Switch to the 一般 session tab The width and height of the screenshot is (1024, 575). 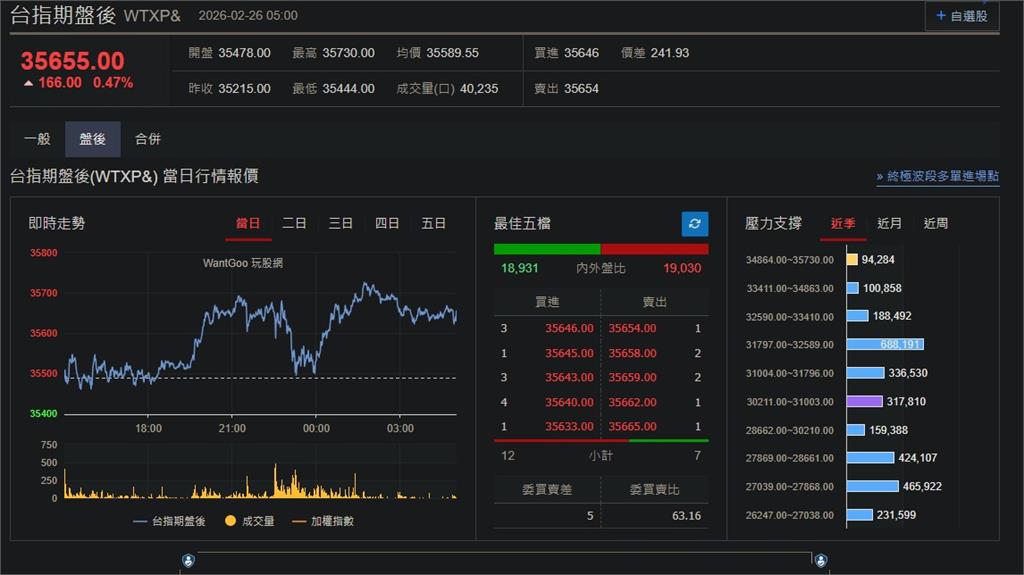coord(37,139)
